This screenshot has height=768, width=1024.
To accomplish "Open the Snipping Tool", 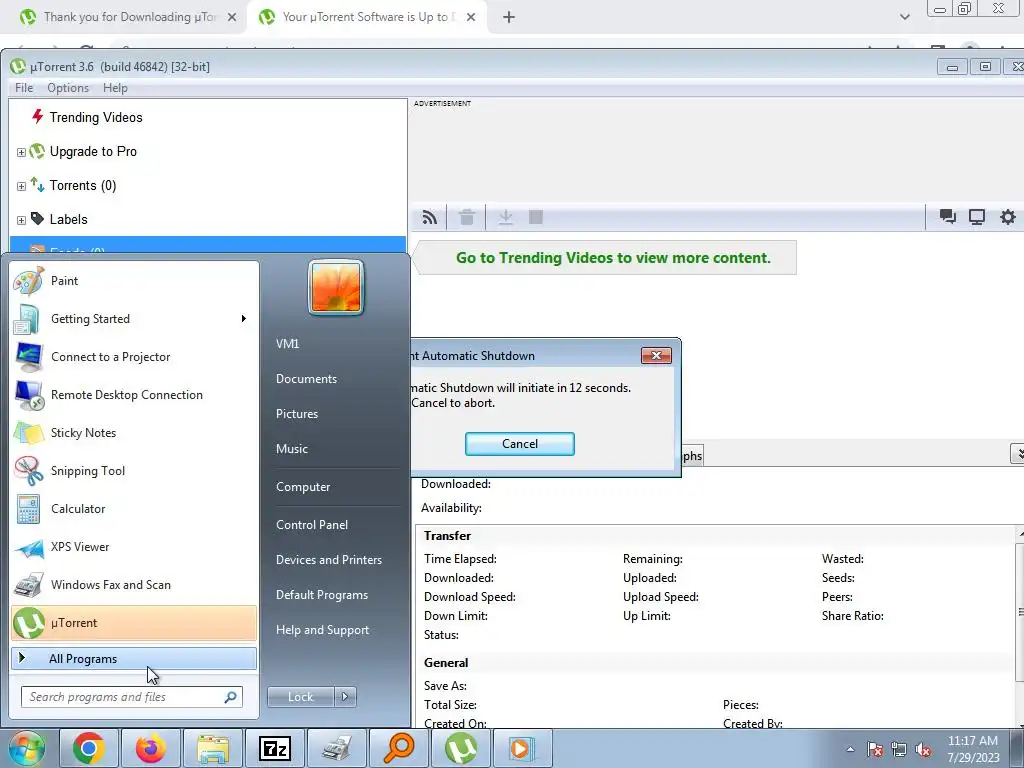I will [134, 471].
